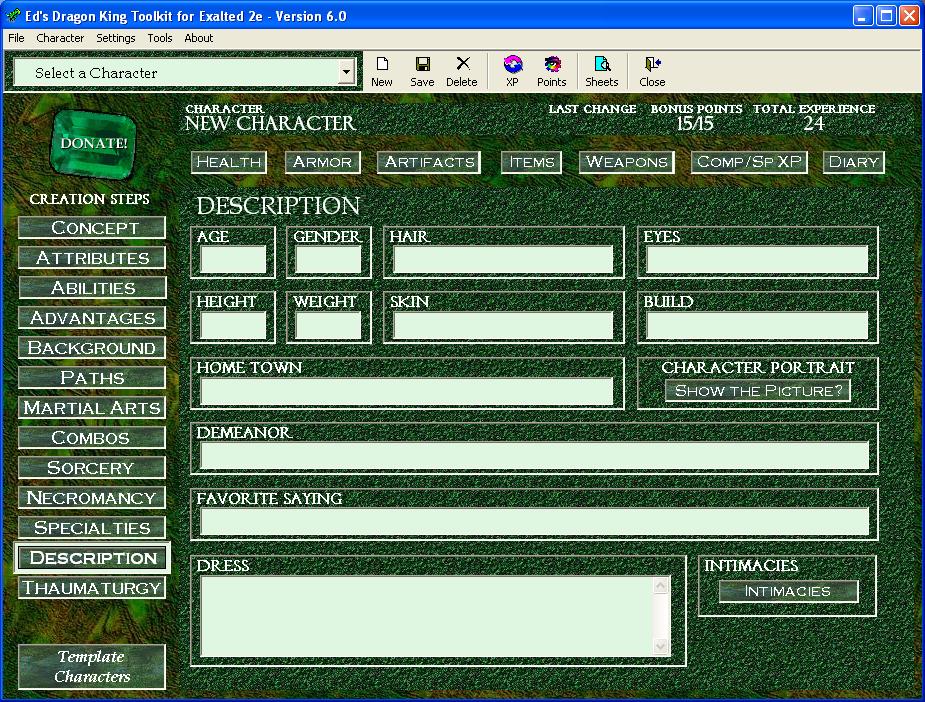Screen dimensions: 925x702
Task: Click the Total Experience value 24
Action: coord(814,123)
